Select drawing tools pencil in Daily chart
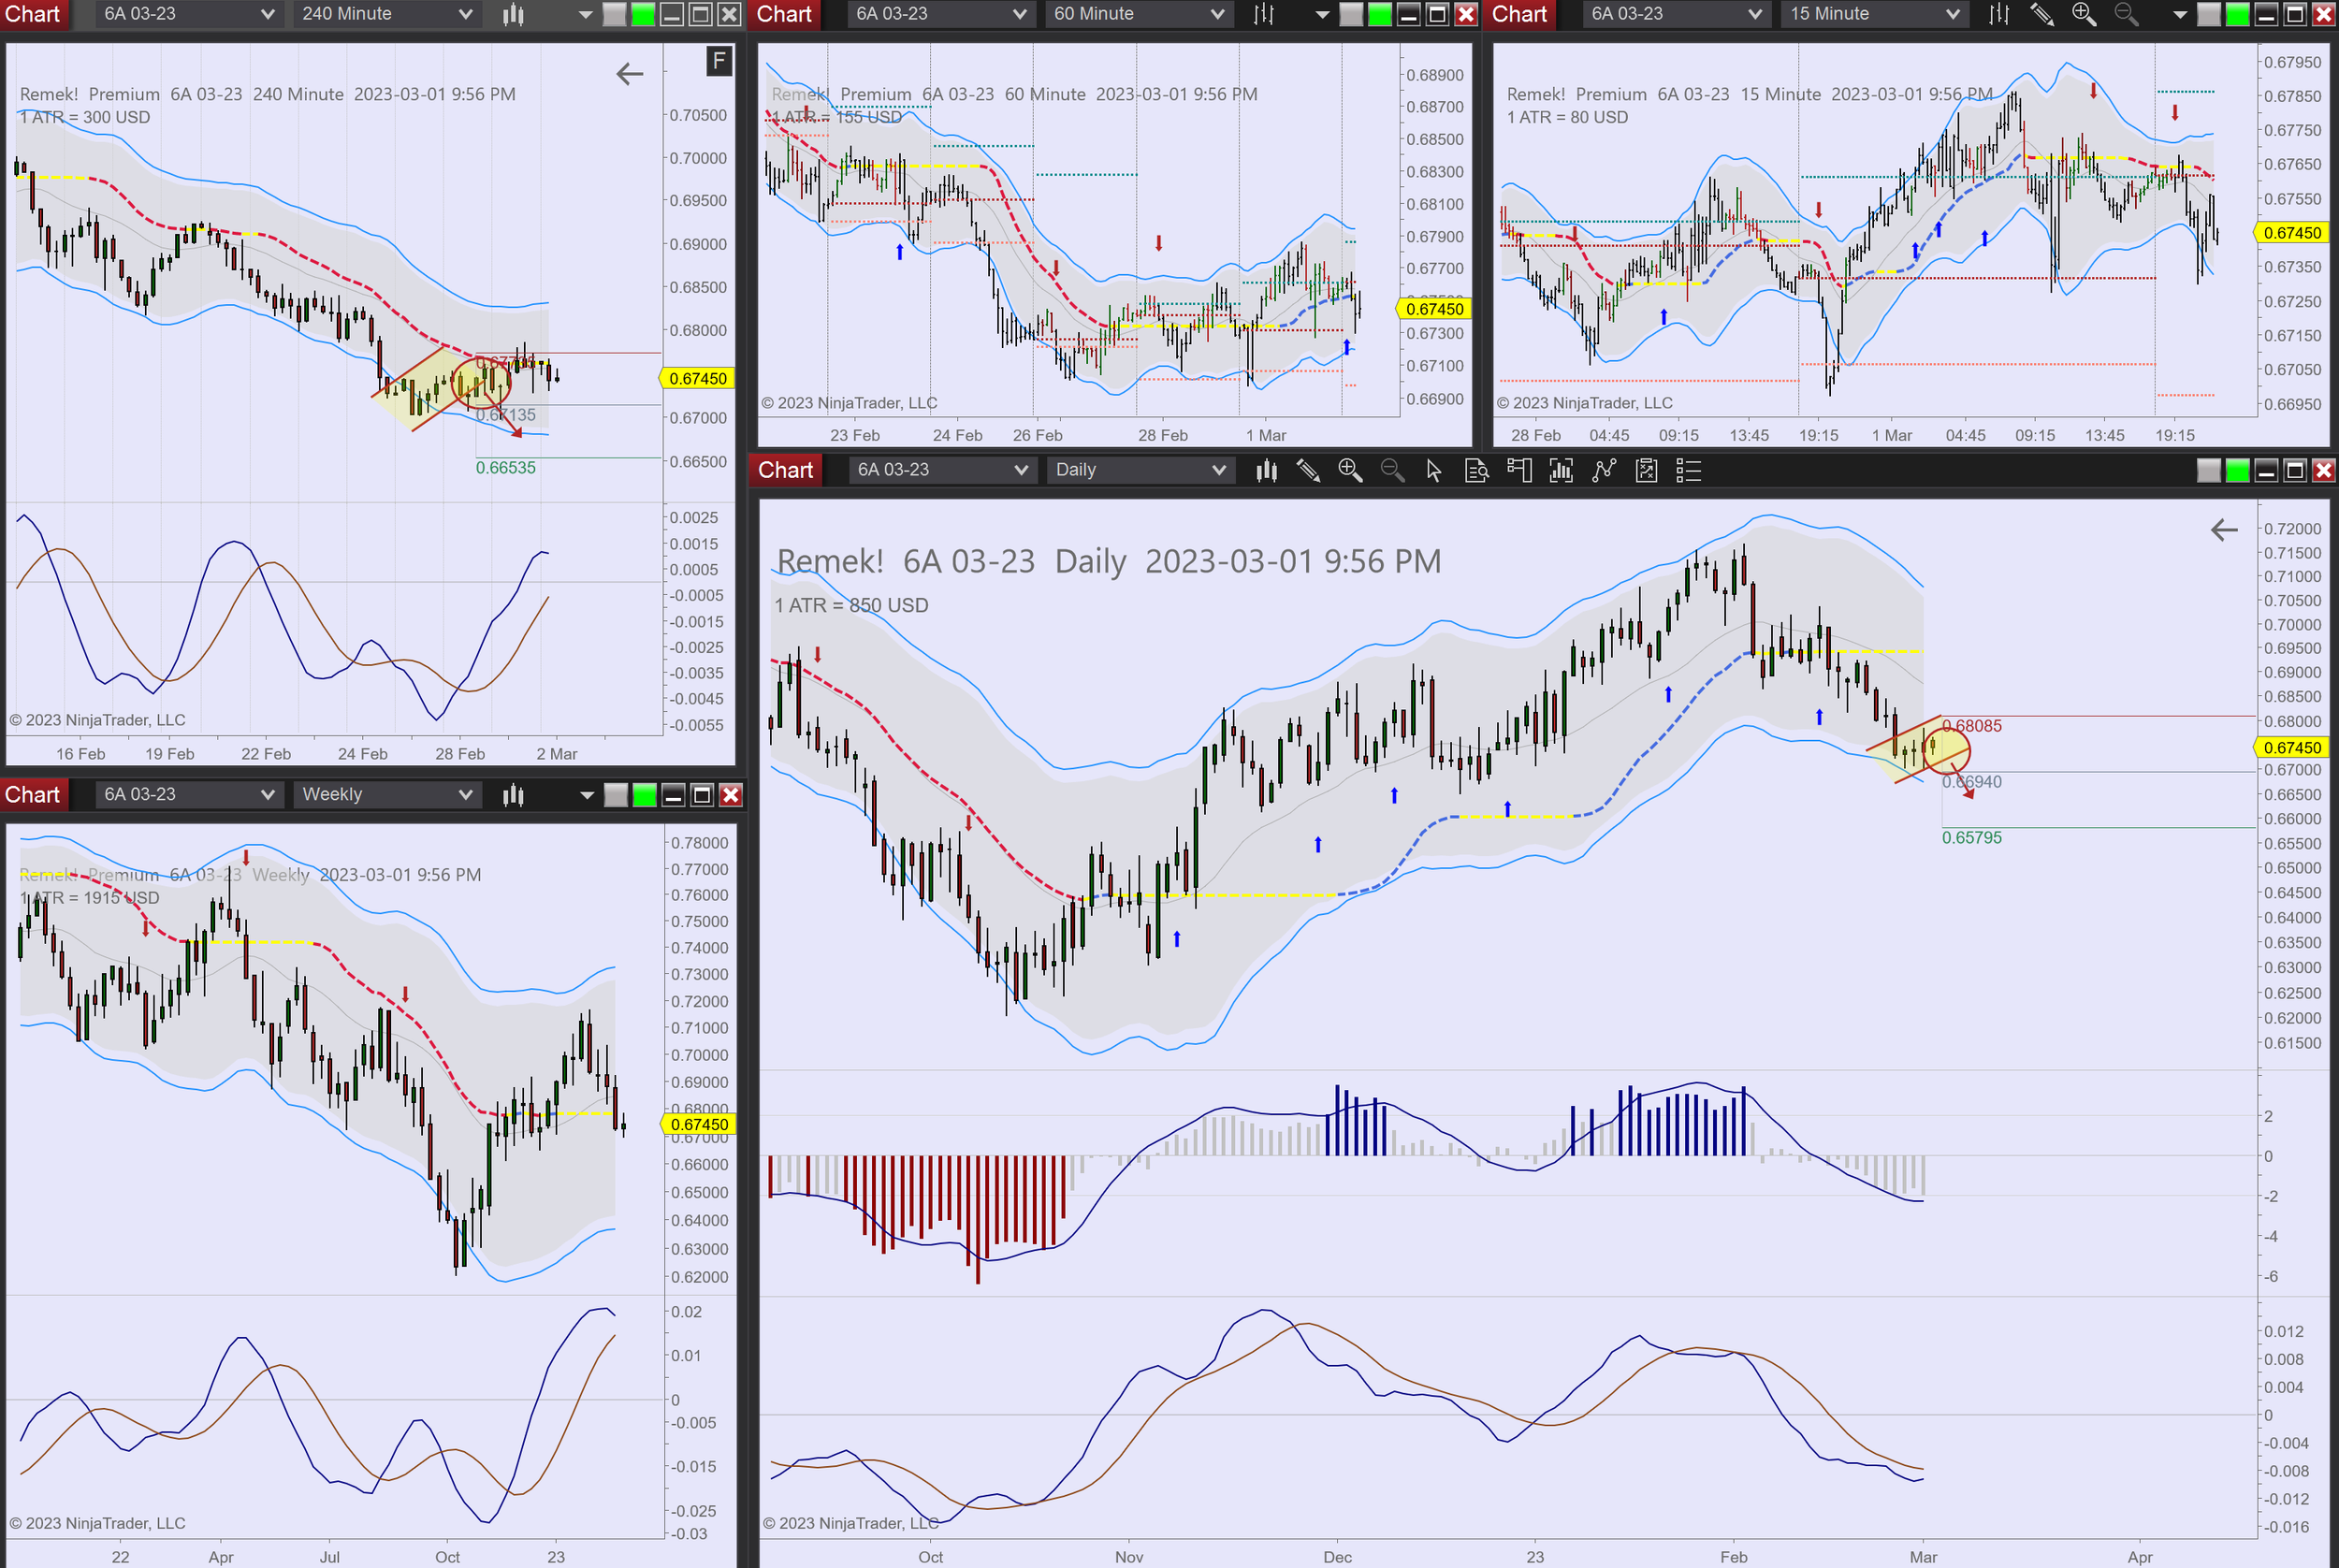Screen dimensions: 2339x1568 [x=1308, y=470]
